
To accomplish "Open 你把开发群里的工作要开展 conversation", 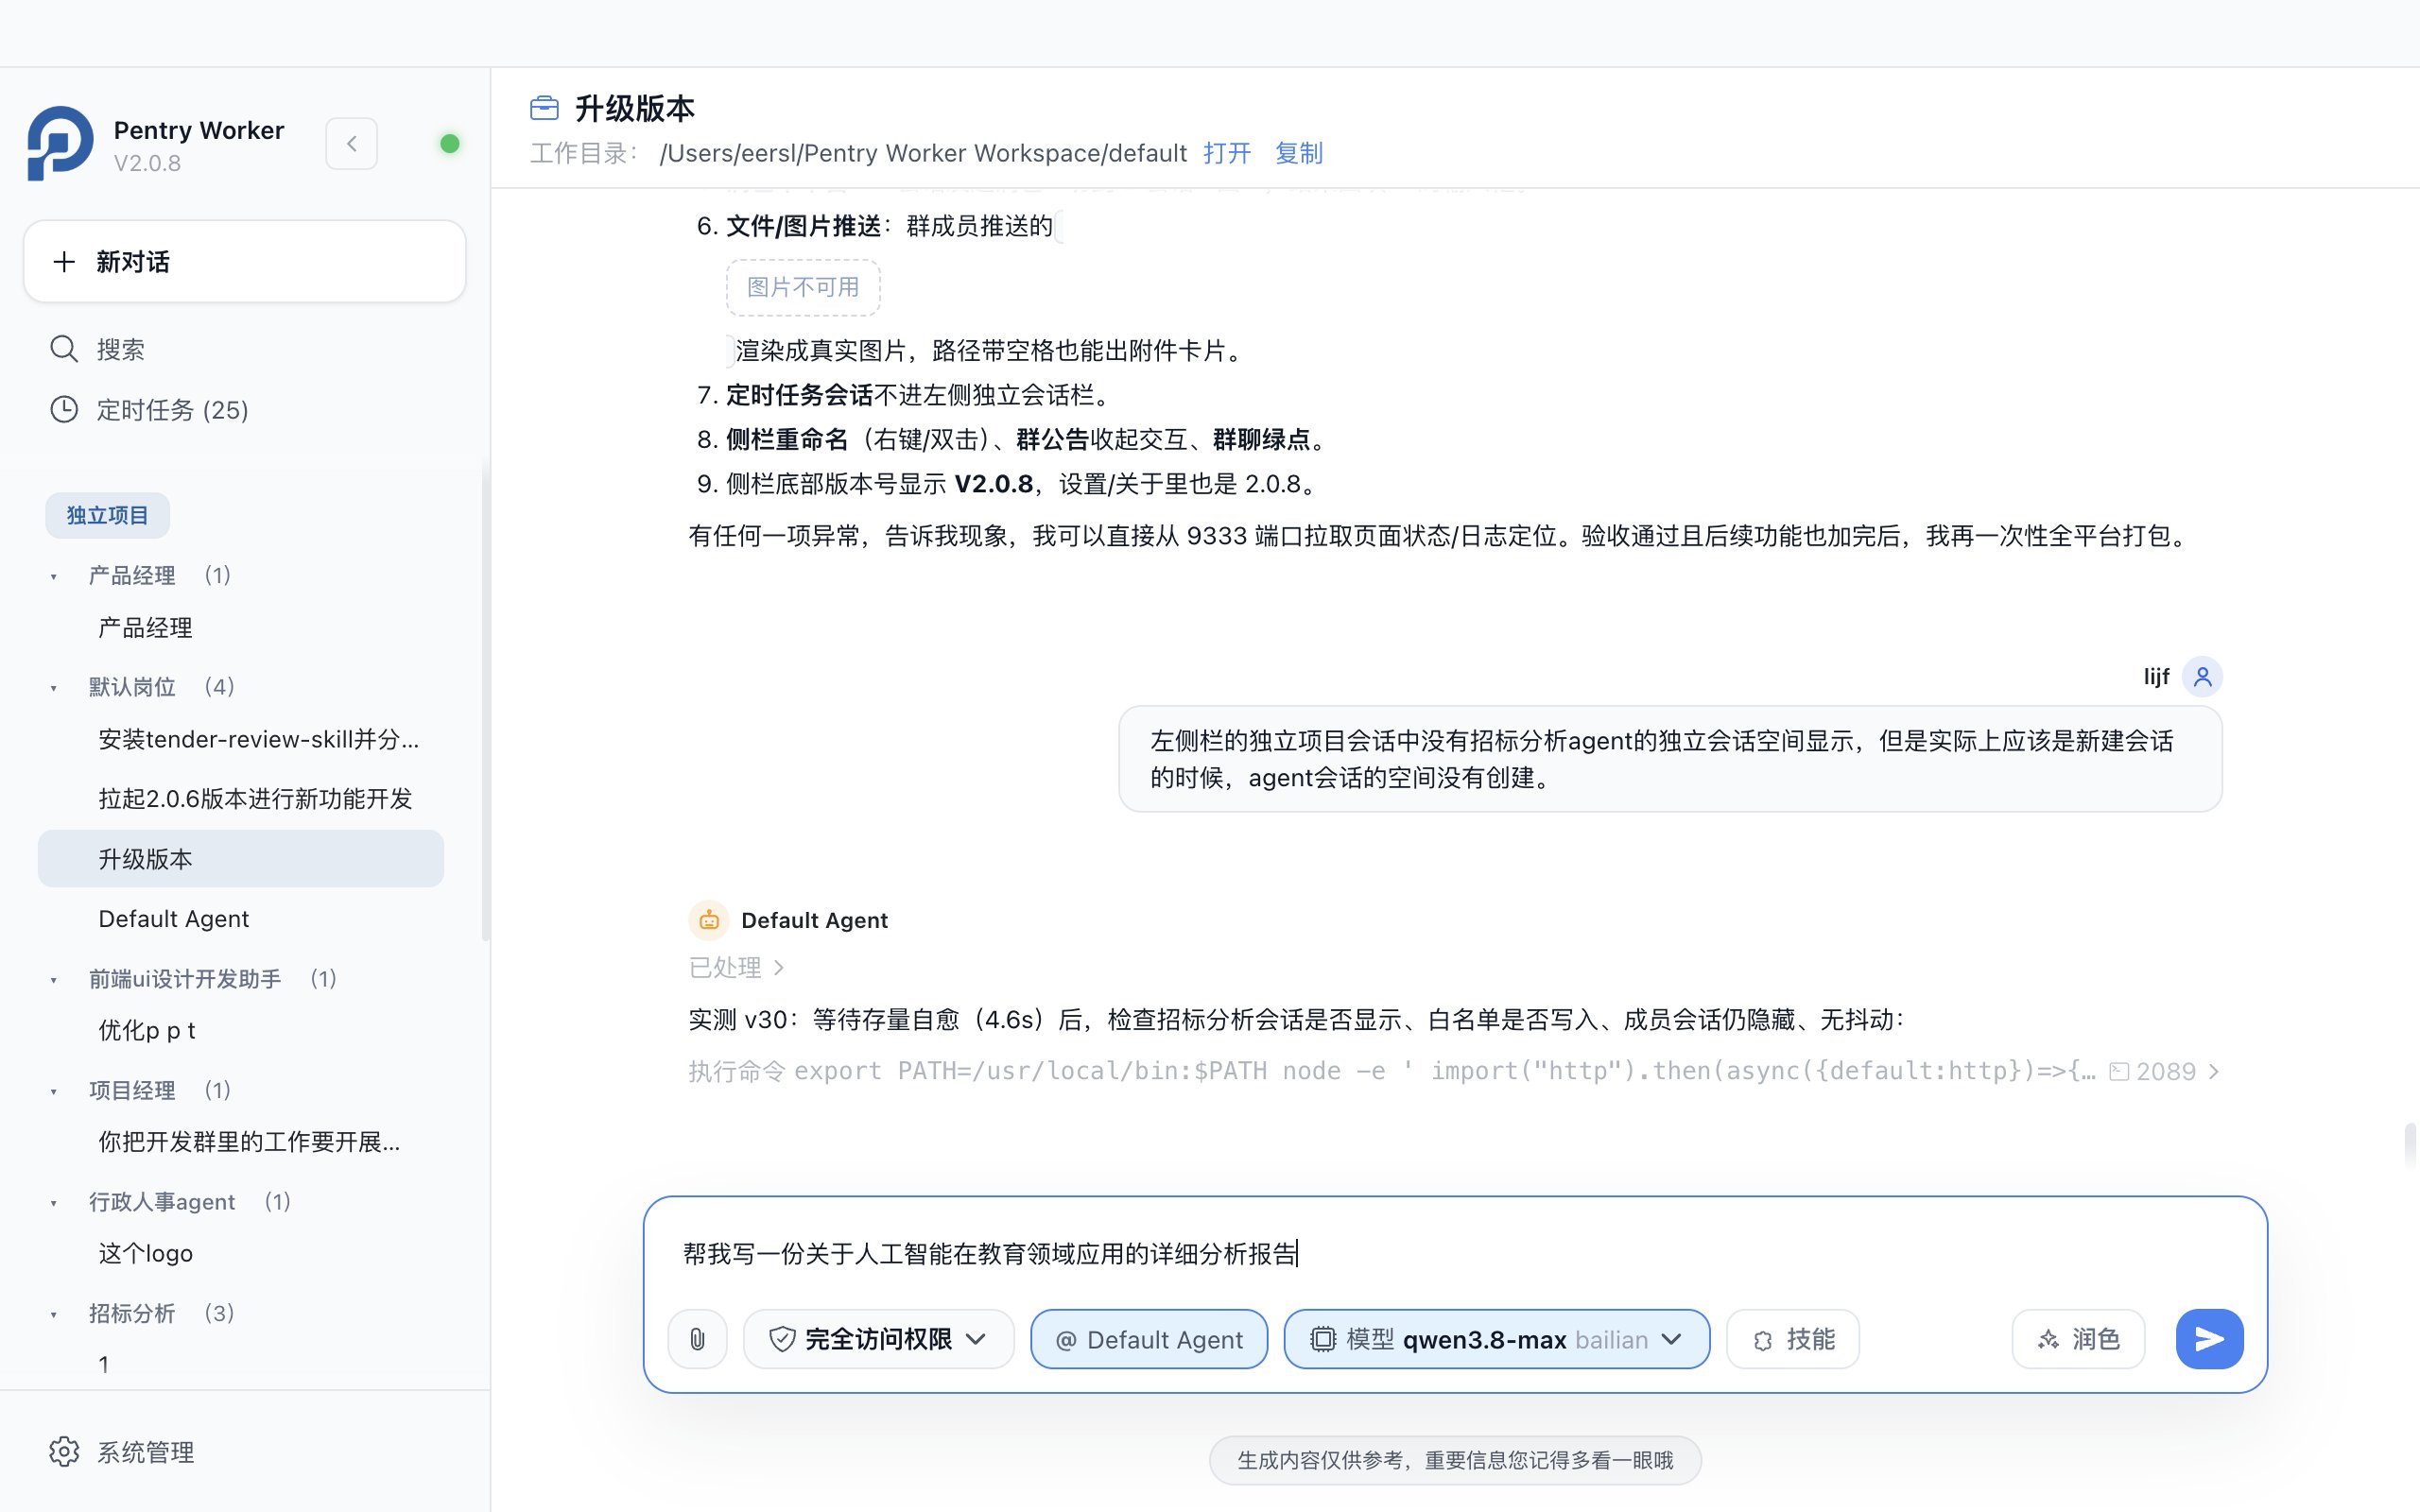I will 241,1142.
